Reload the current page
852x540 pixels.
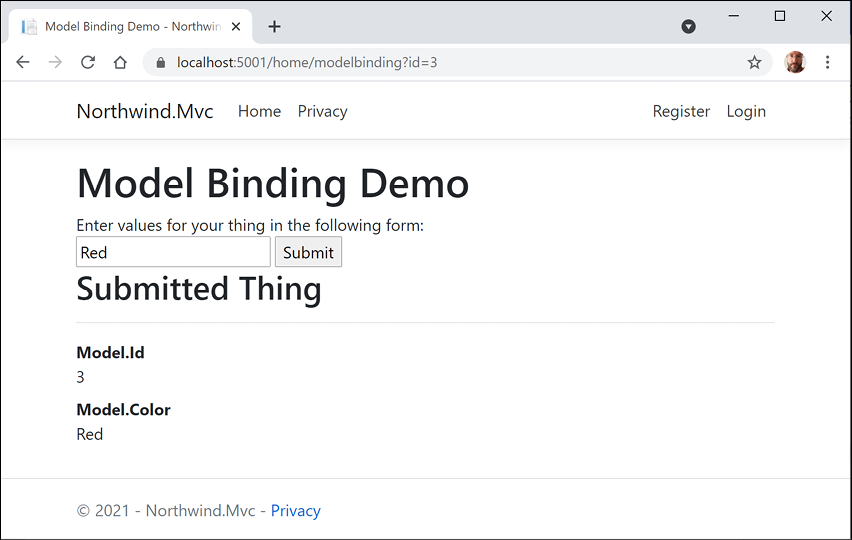(88, 62)
